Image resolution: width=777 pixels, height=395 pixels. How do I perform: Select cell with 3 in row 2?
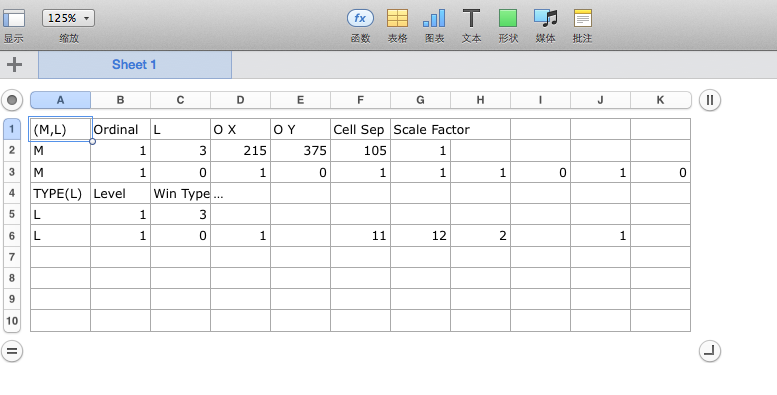180,150
